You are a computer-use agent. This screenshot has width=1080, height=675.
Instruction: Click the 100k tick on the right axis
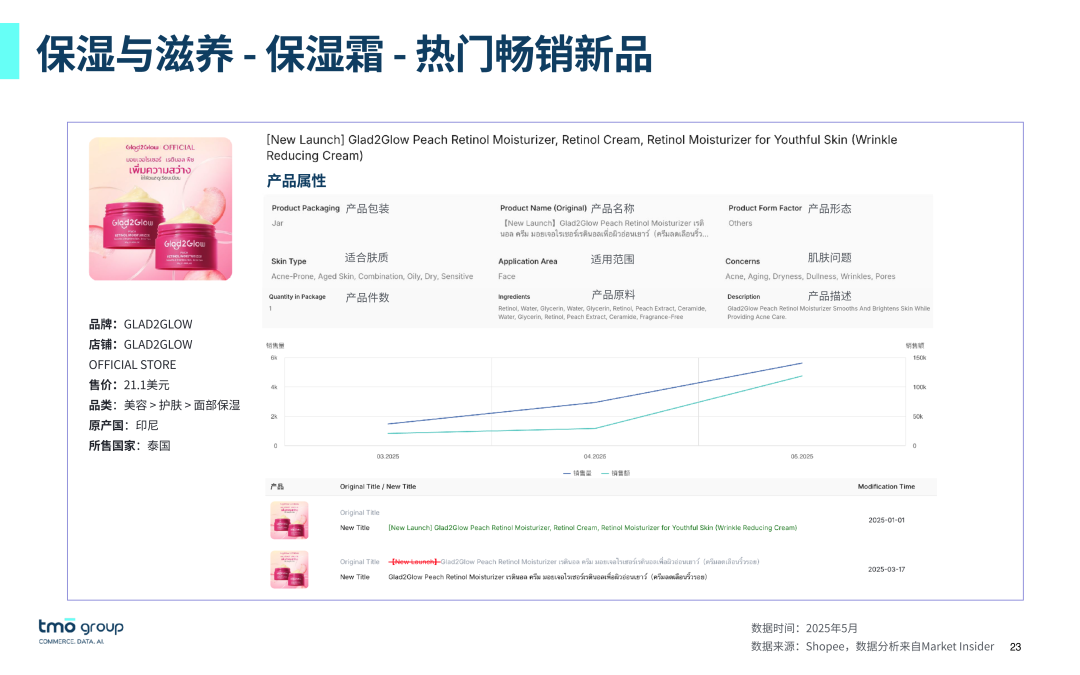point(920,387)
